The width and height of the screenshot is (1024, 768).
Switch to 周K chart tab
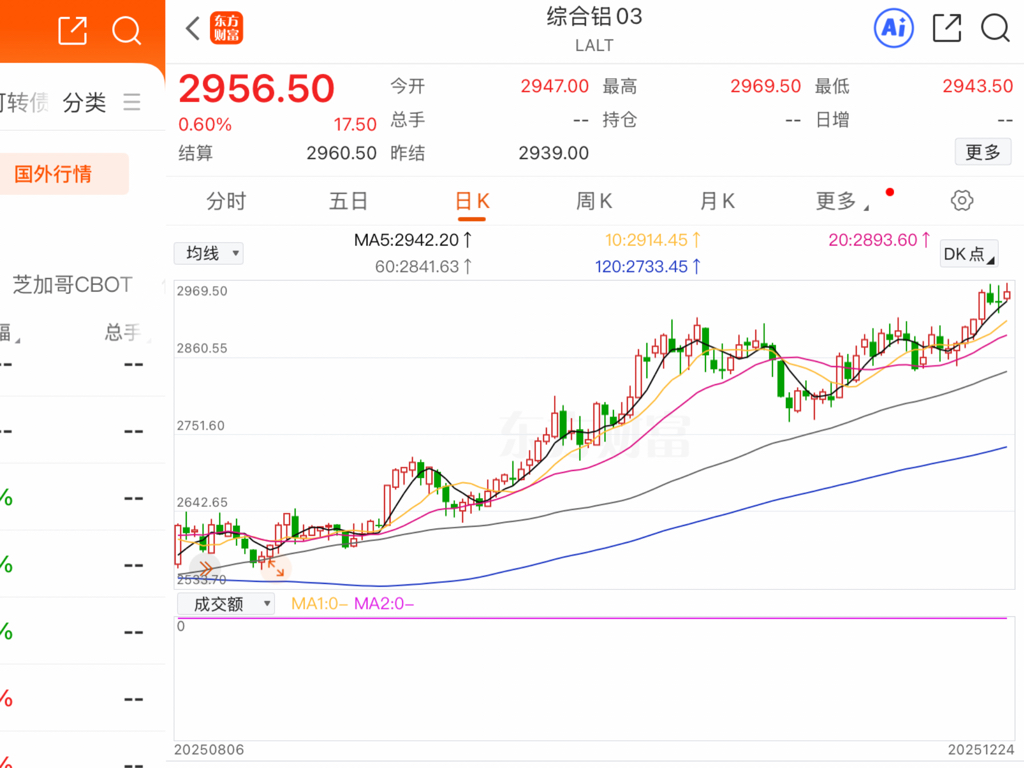(x=594, y=201)
